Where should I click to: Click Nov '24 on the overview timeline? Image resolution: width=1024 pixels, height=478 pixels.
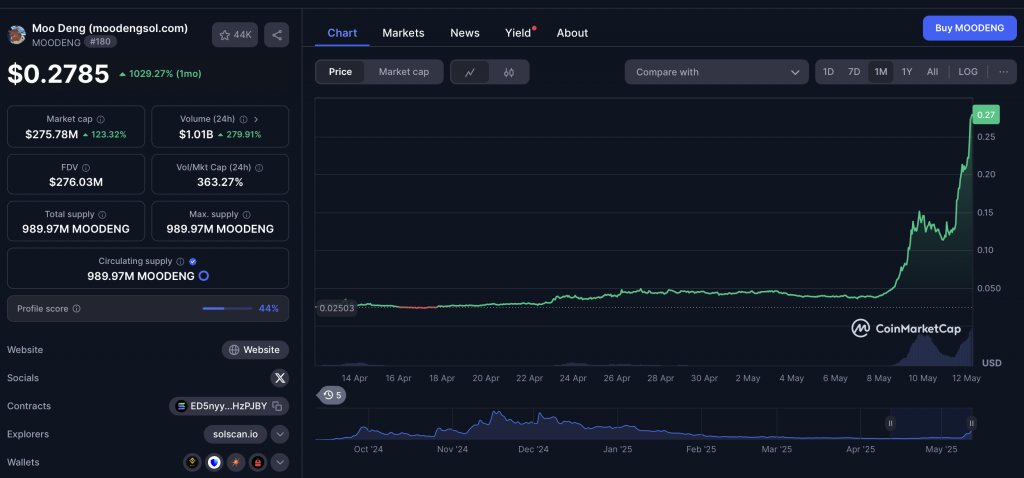[453, 449]
